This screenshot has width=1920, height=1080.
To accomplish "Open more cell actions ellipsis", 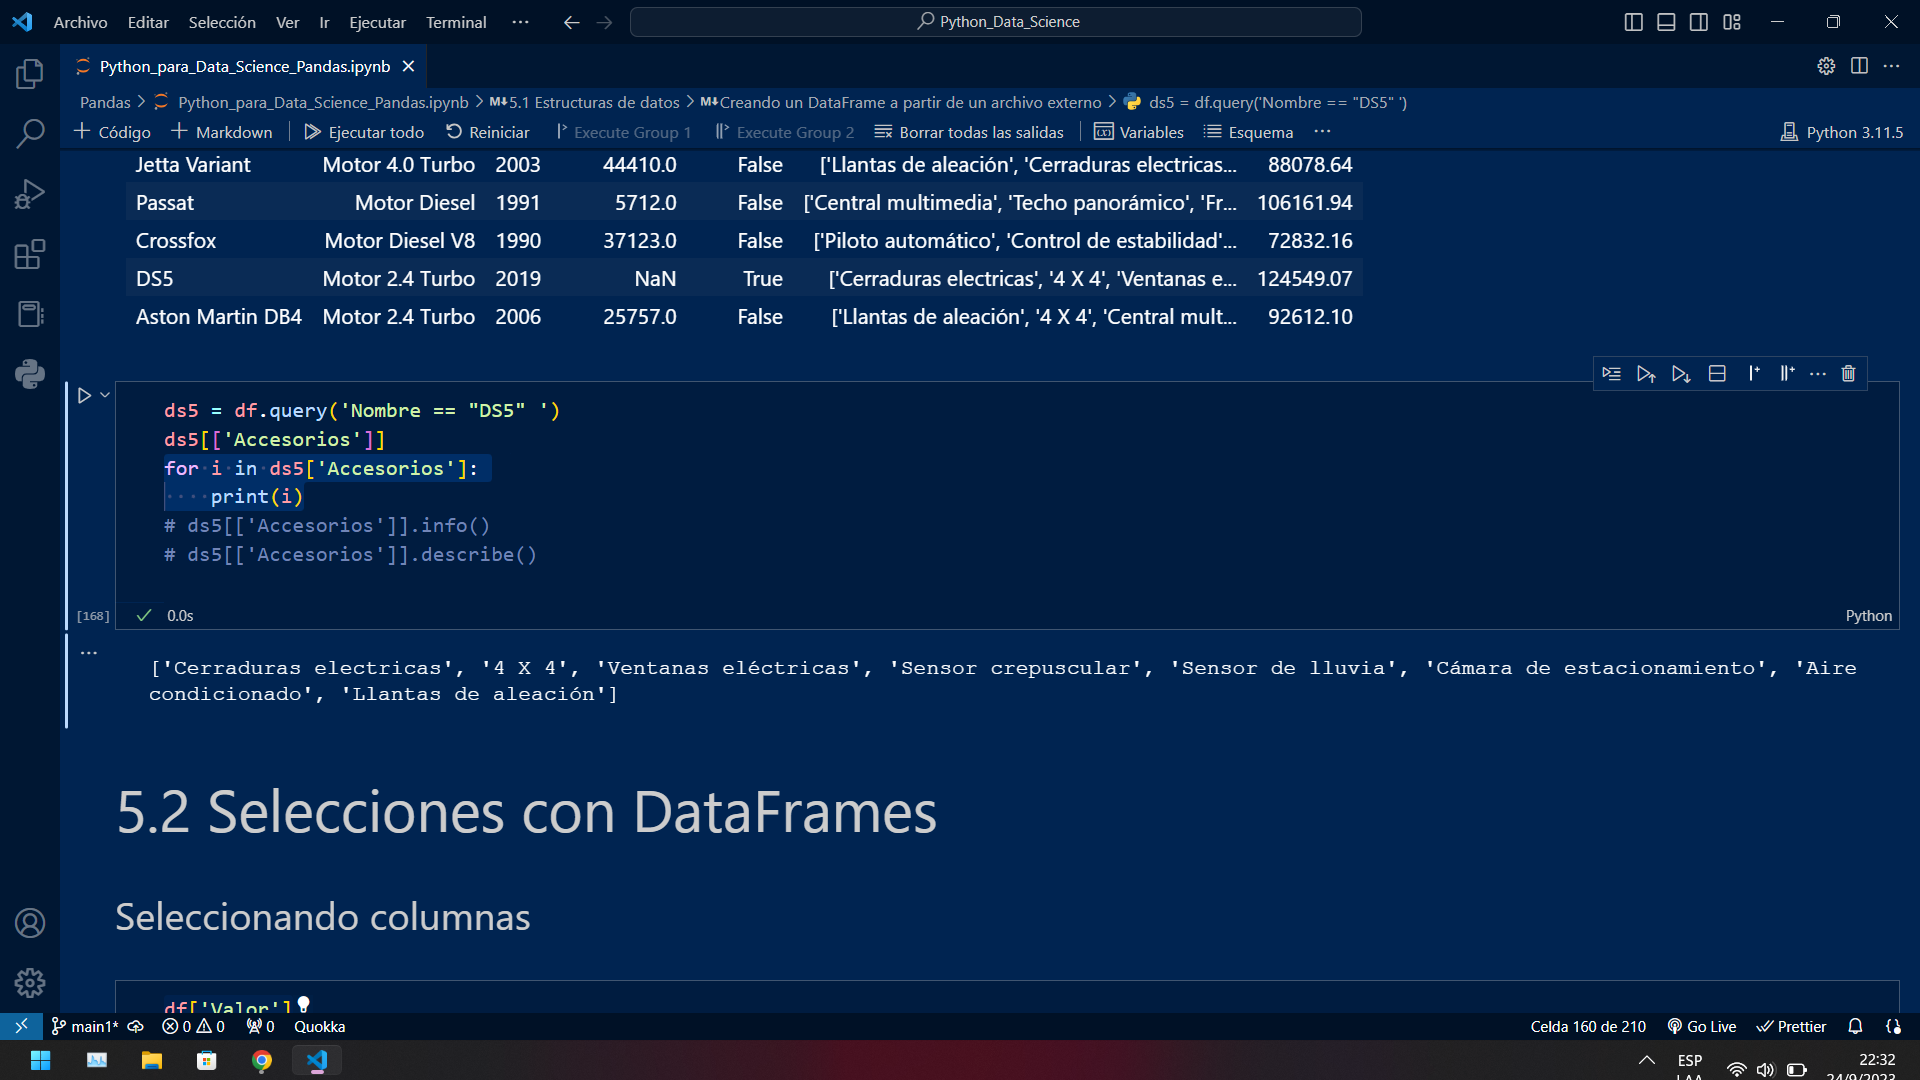I will [x=1818, y=374].
